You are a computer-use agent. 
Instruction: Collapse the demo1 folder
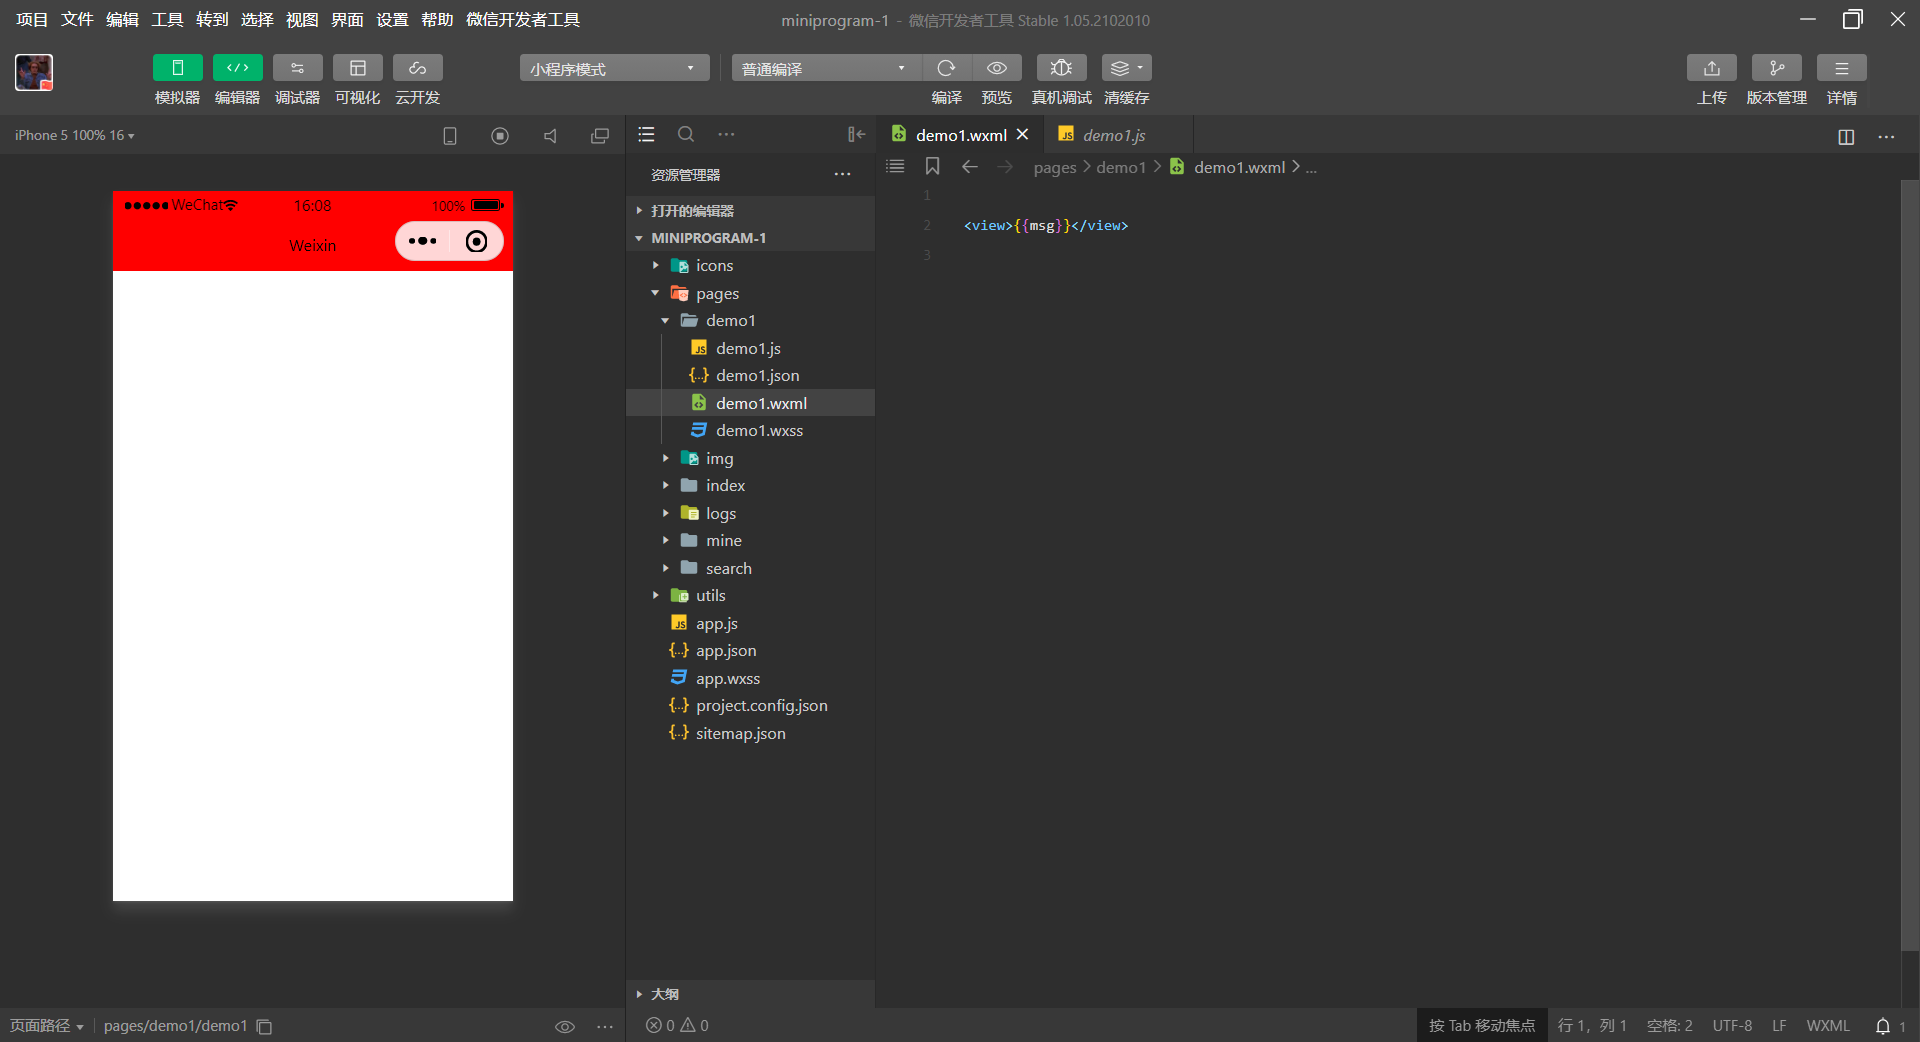(750, 320)
